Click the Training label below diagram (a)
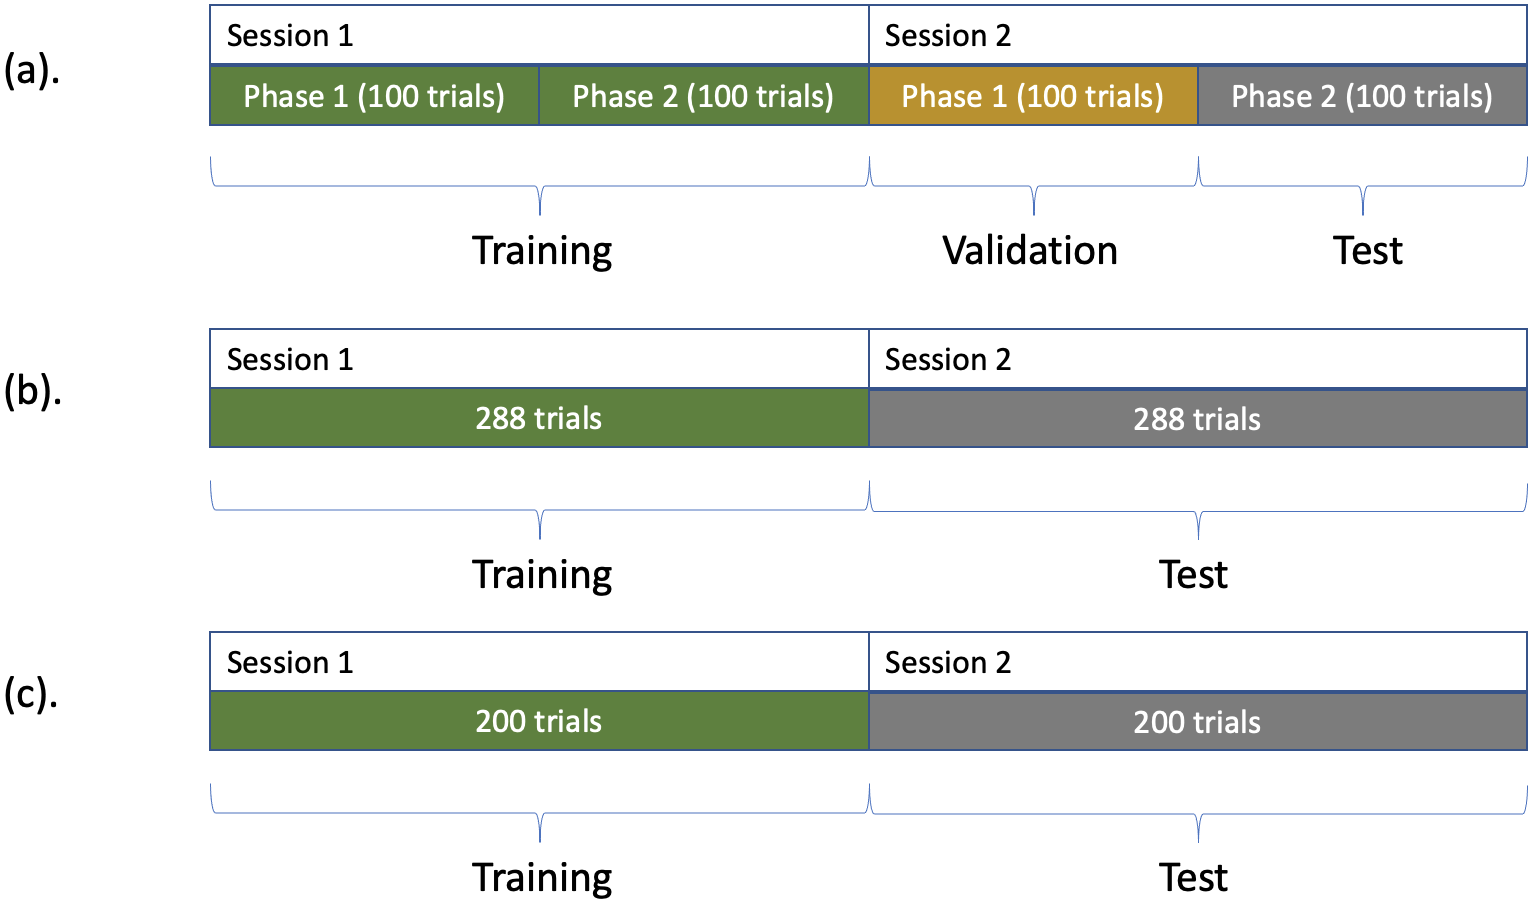This screenshot has height=904, width=1532. click(x=542, y=250)
